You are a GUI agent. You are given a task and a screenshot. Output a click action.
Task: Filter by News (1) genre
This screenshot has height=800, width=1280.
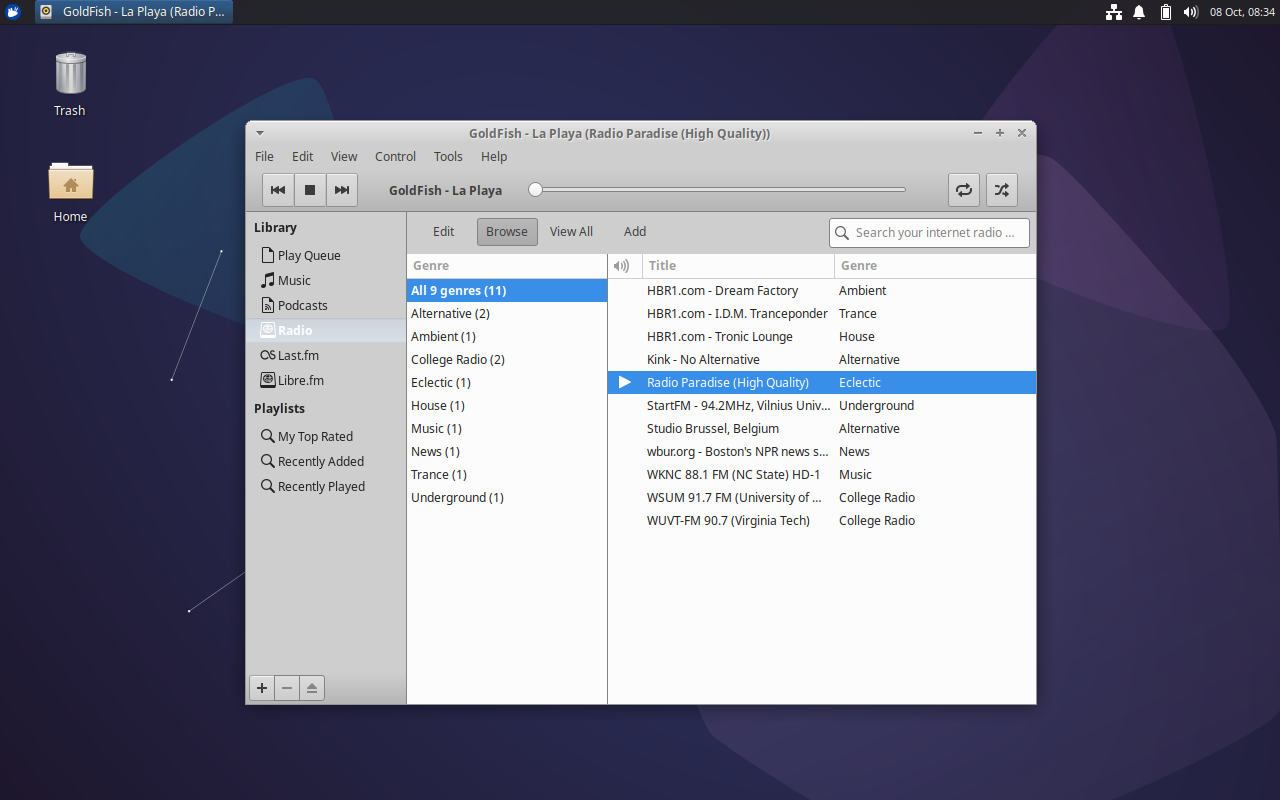click(507, 451)
